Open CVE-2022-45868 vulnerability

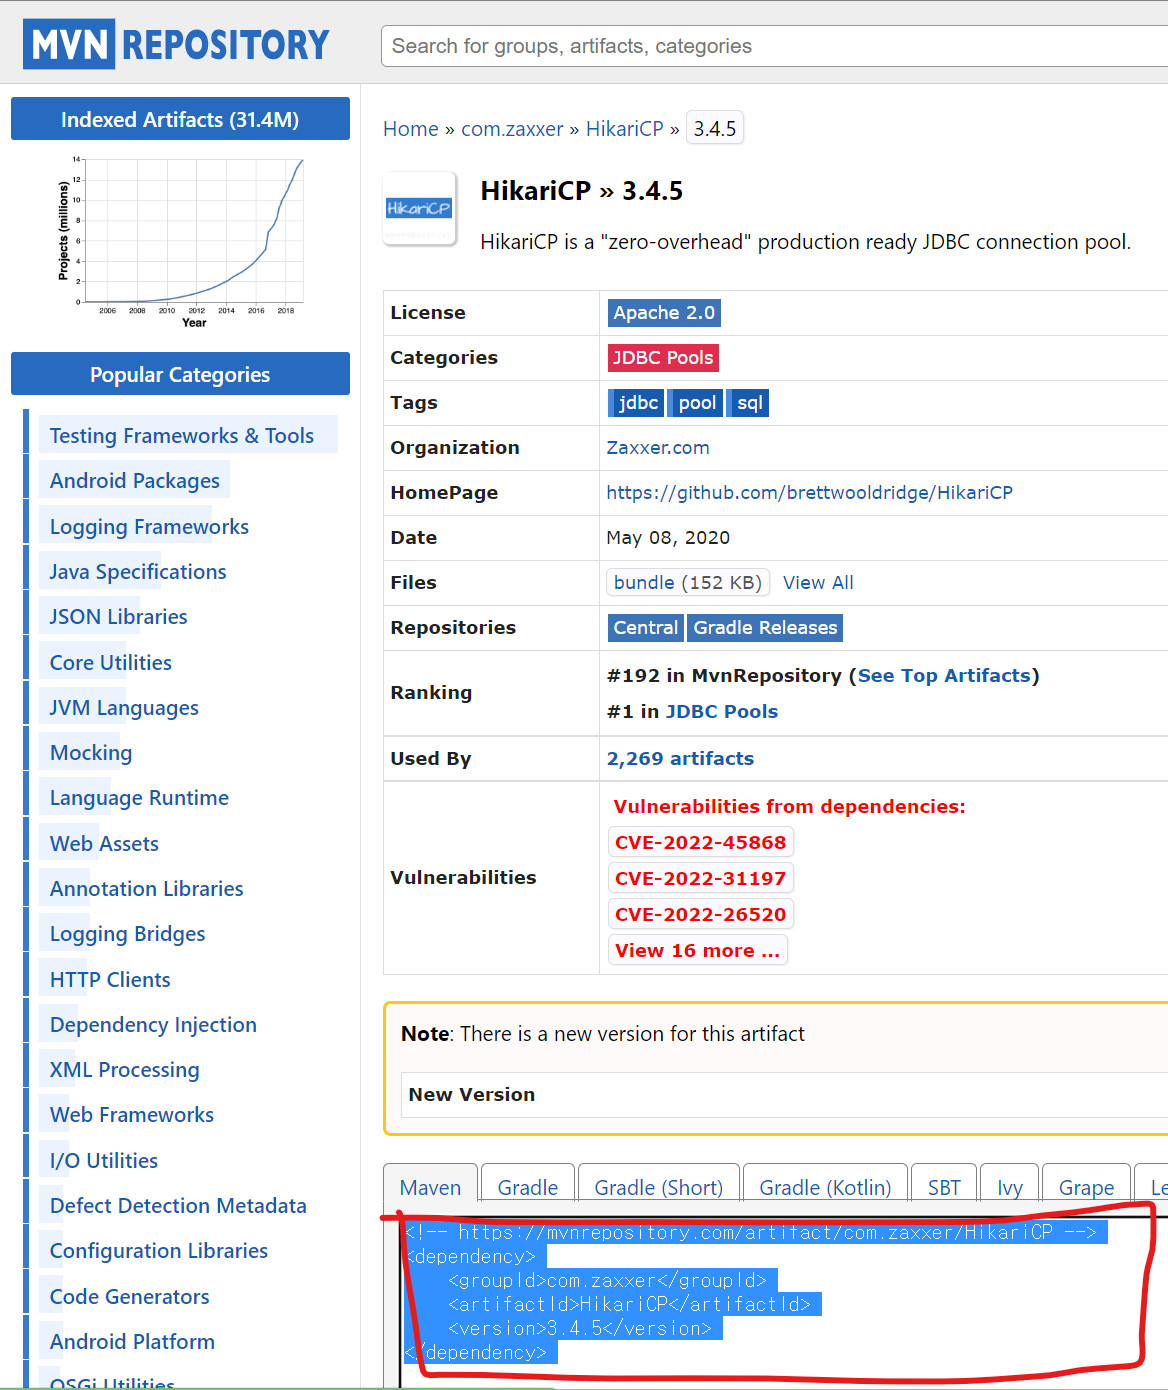coord(700,843)
